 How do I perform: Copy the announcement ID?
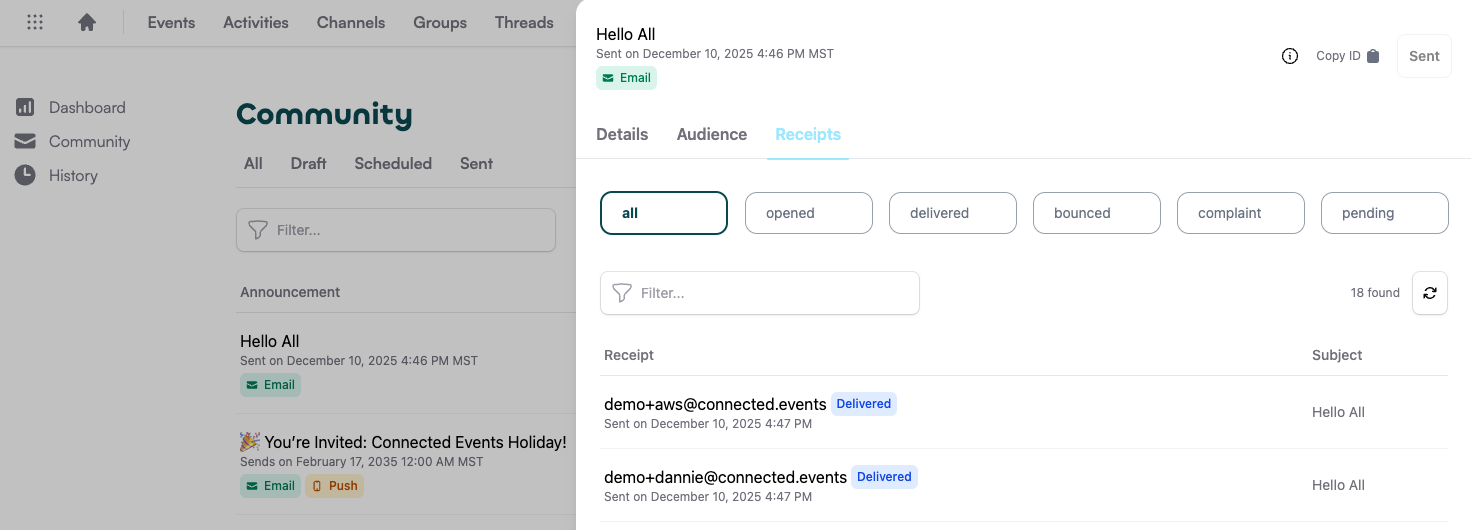coord(1347,56)
